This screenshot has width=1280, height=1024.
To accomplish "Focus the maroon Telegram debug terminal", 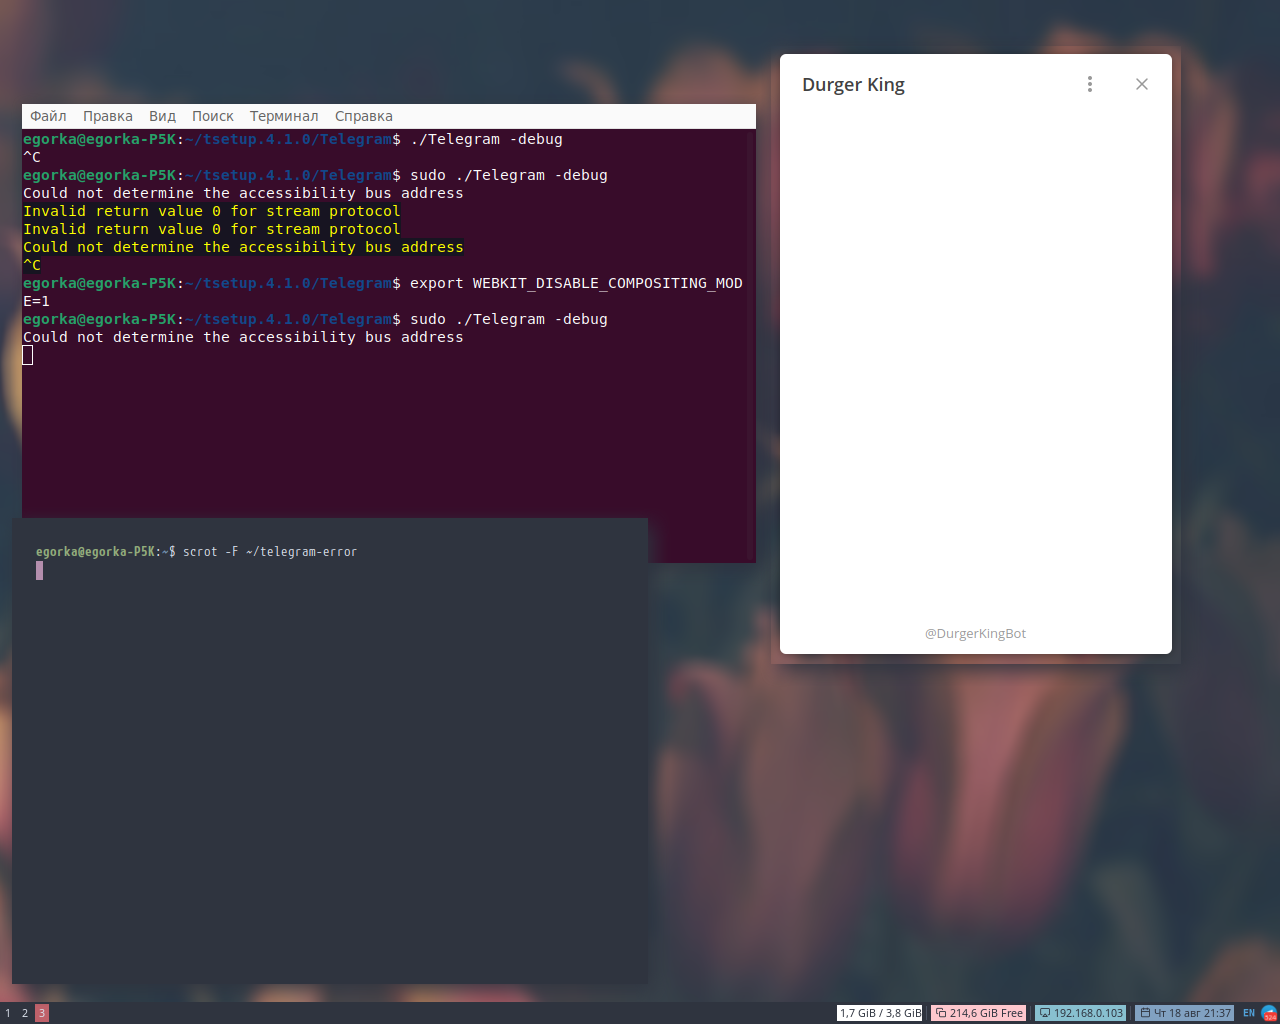I will coord(390,440).
